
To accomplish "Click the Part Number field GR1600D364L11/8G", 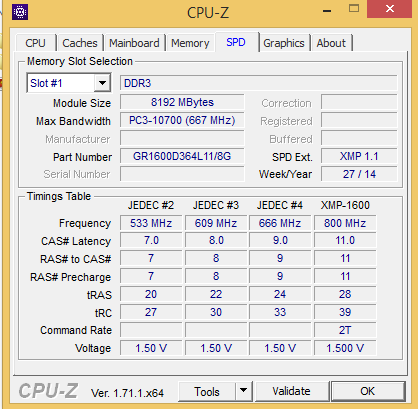I will [182, 156].
